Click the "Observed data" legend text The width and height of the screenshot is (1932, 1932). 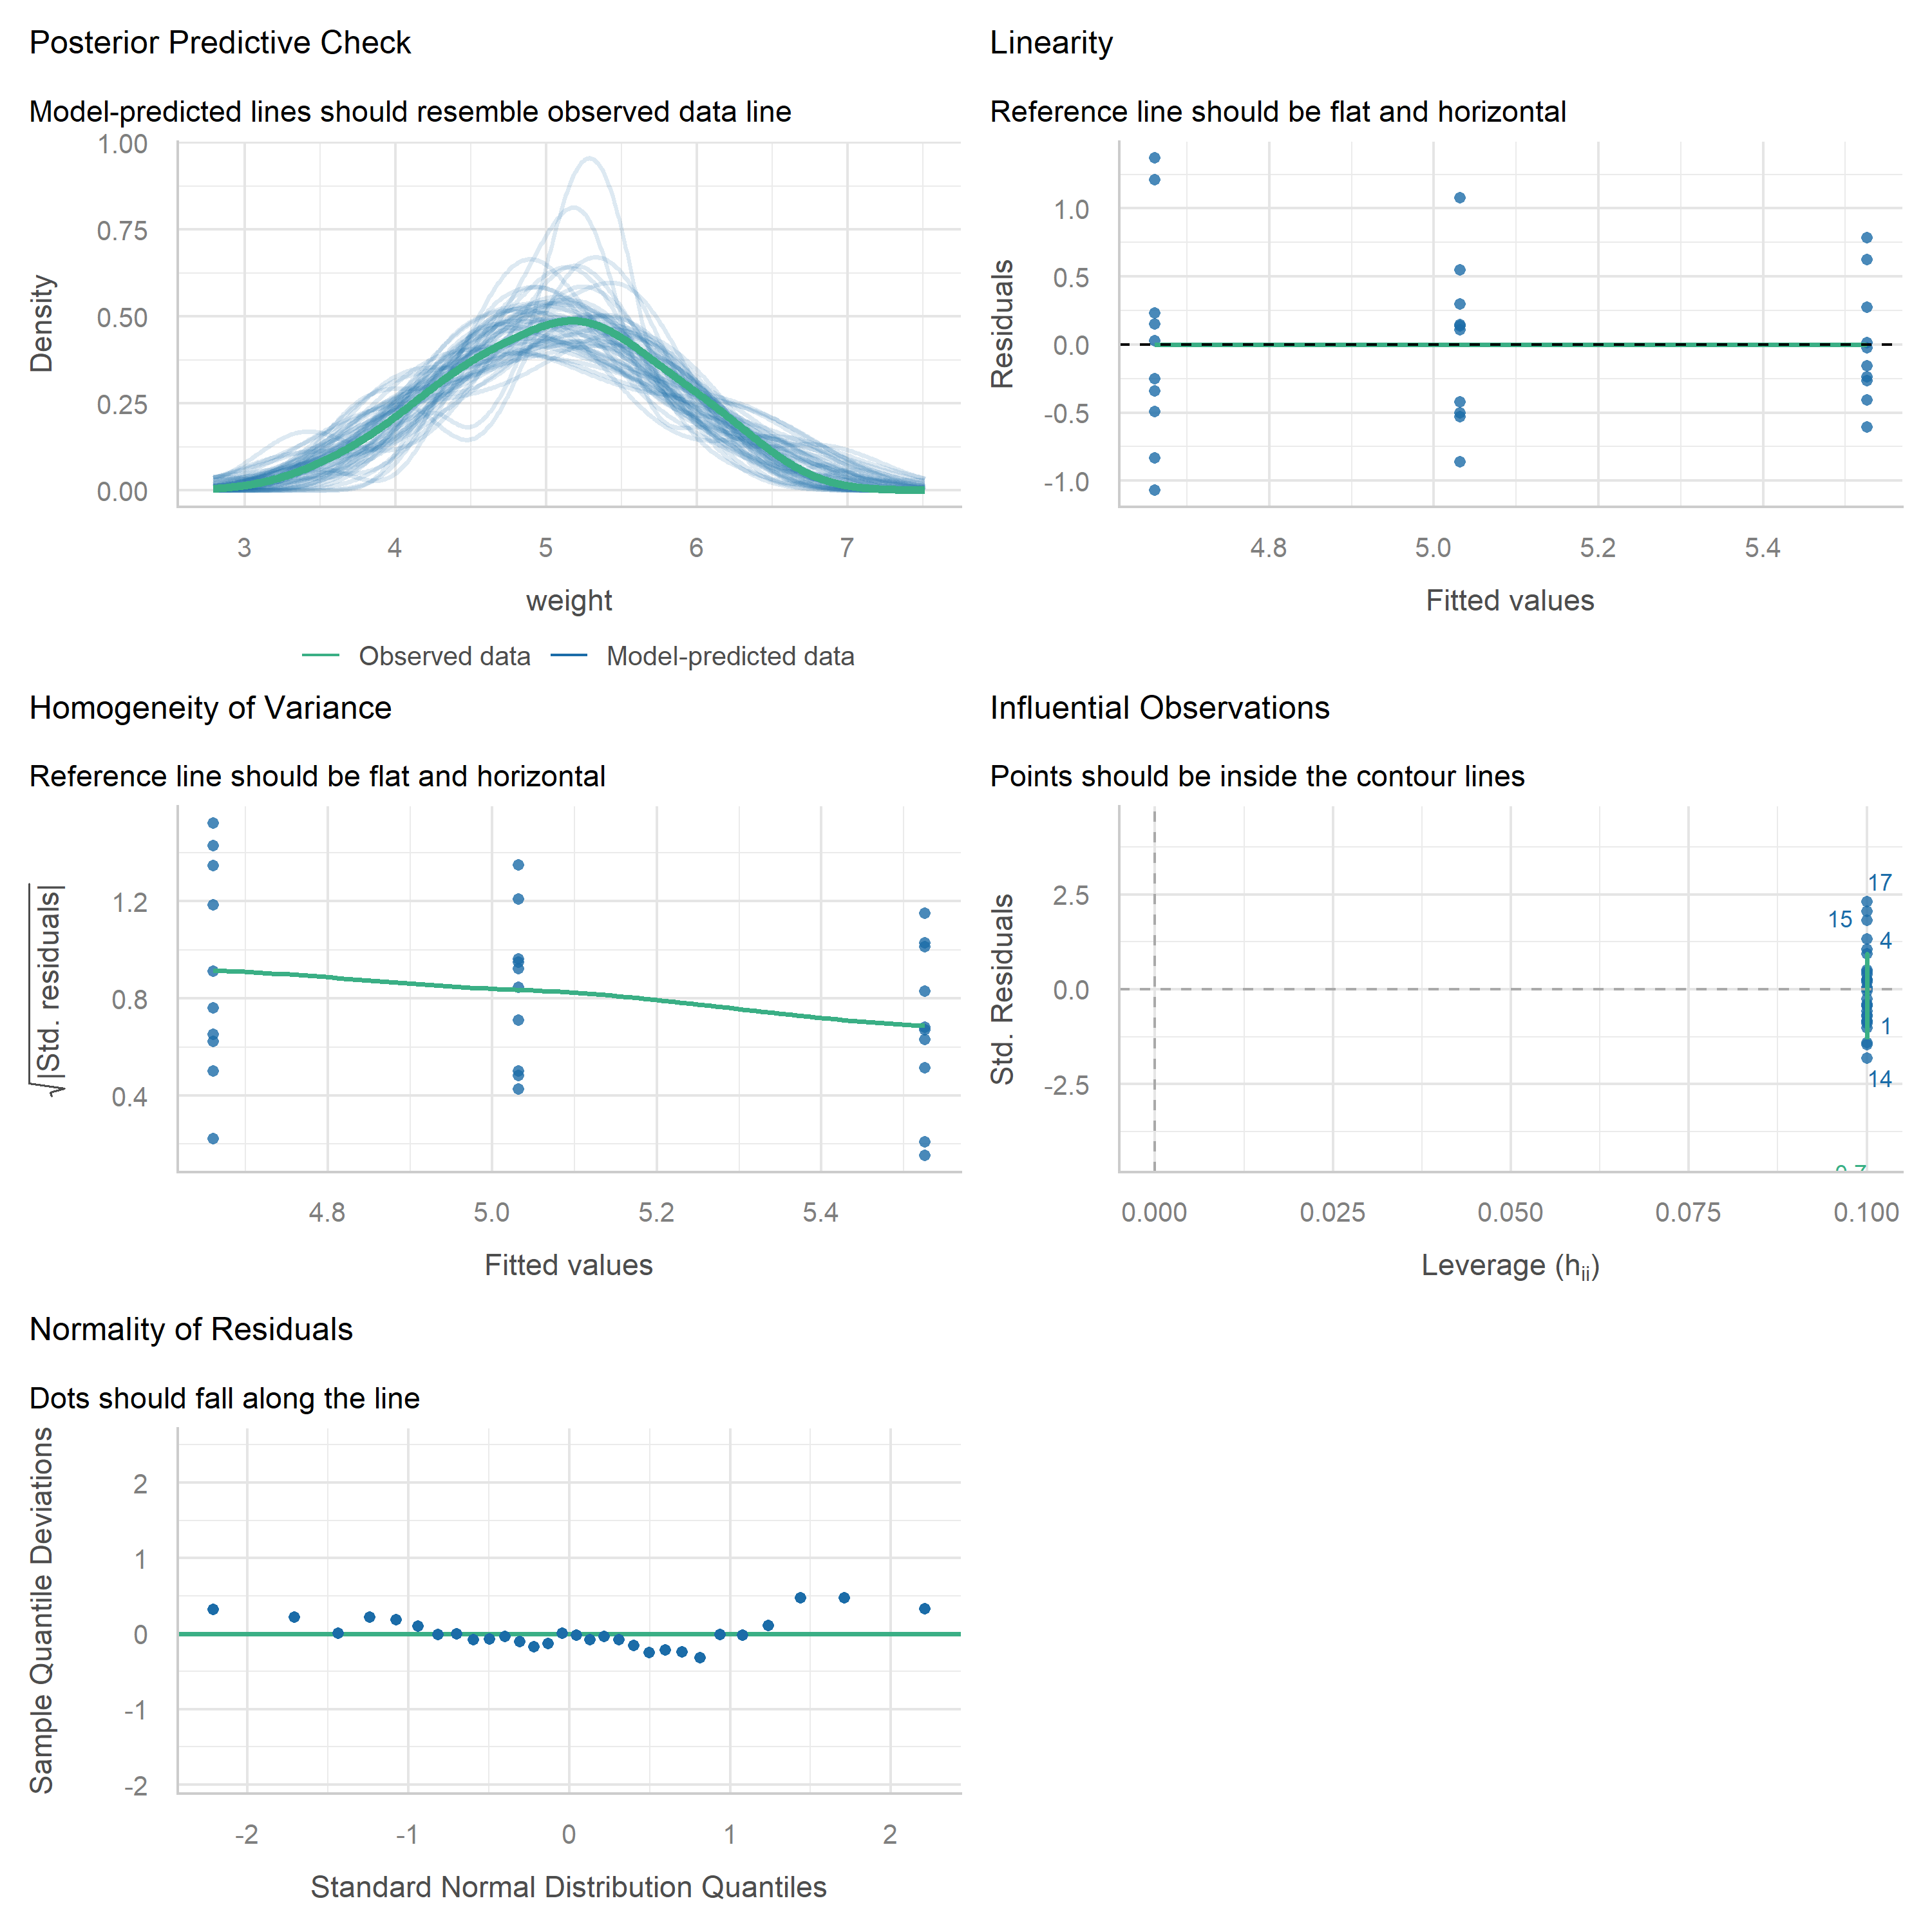coord(444,656)
